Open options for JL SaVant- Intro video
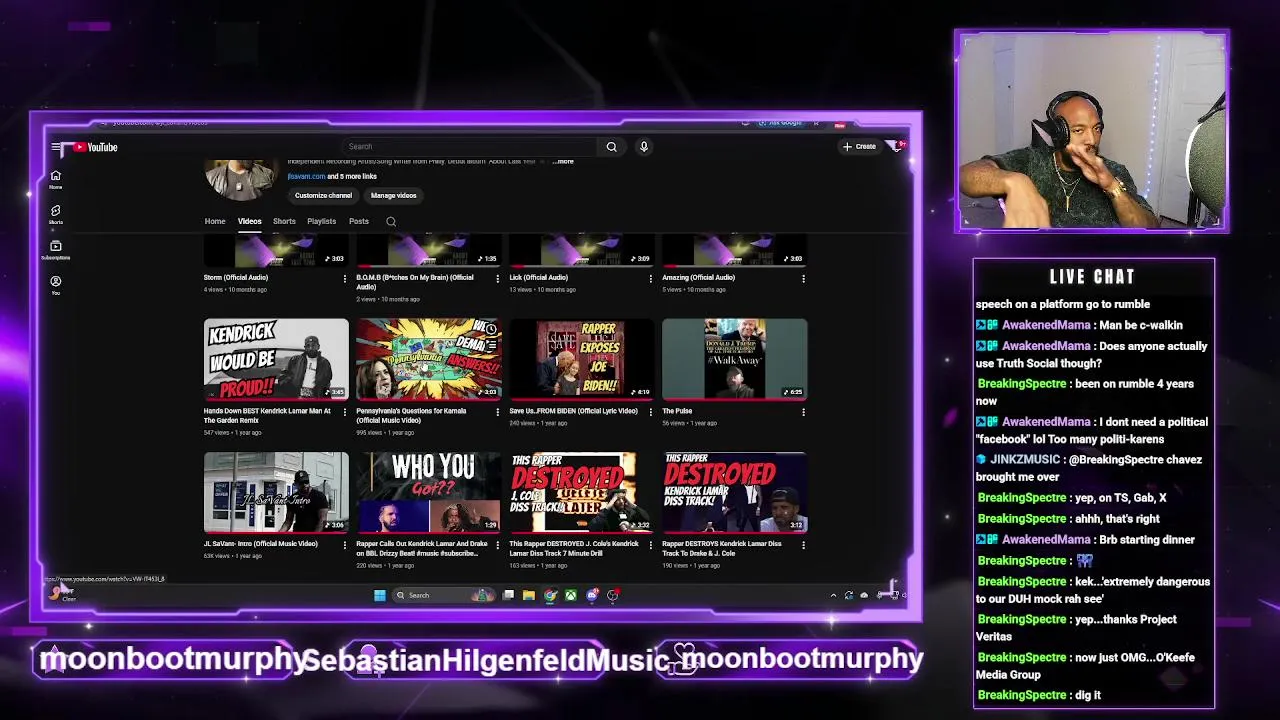1280x720 pixels. [x=345, y=544]
